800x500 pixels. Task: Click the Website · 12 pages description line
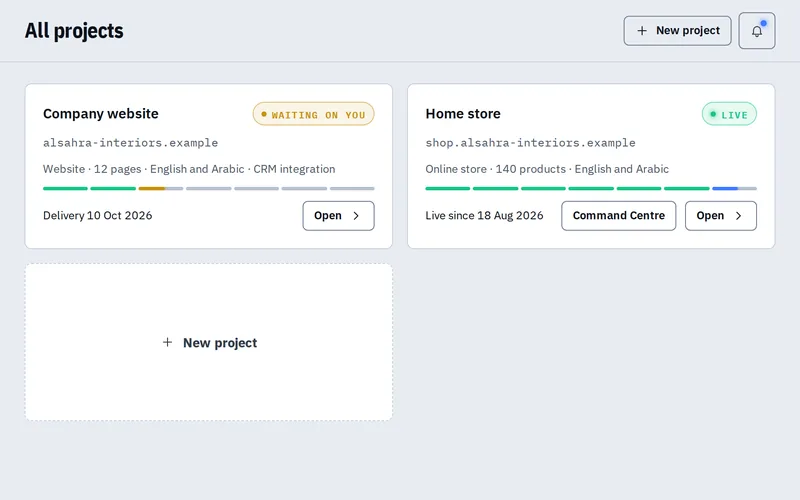coord(189,169)
